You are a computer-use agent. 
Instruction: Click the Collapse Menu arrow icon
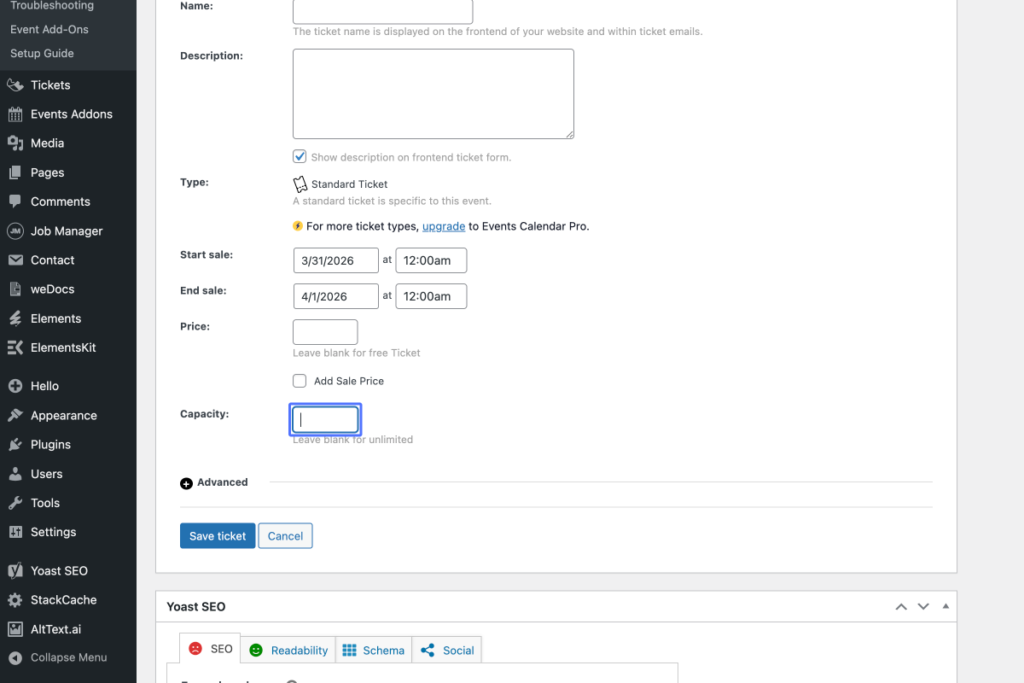(15, 658)
